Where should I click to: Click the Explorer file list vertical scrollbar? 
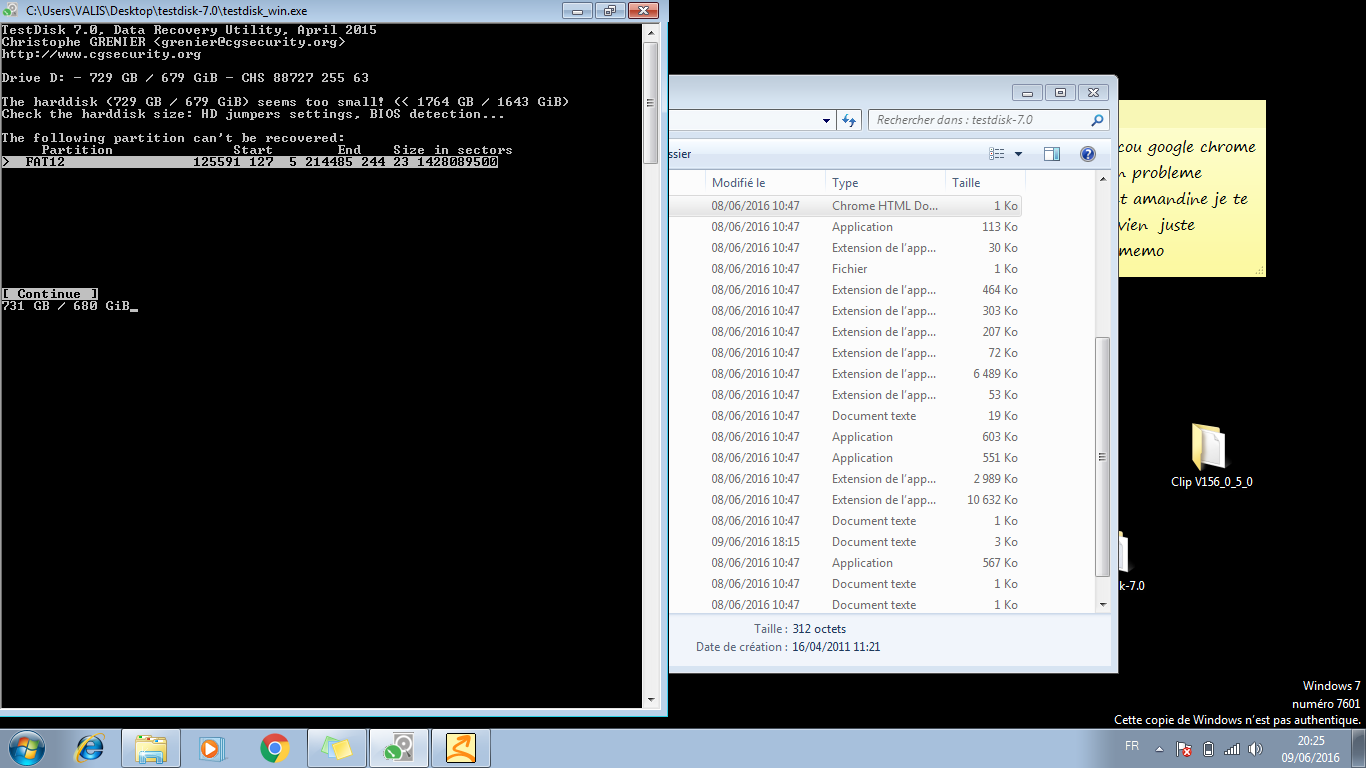point(1103,456)
